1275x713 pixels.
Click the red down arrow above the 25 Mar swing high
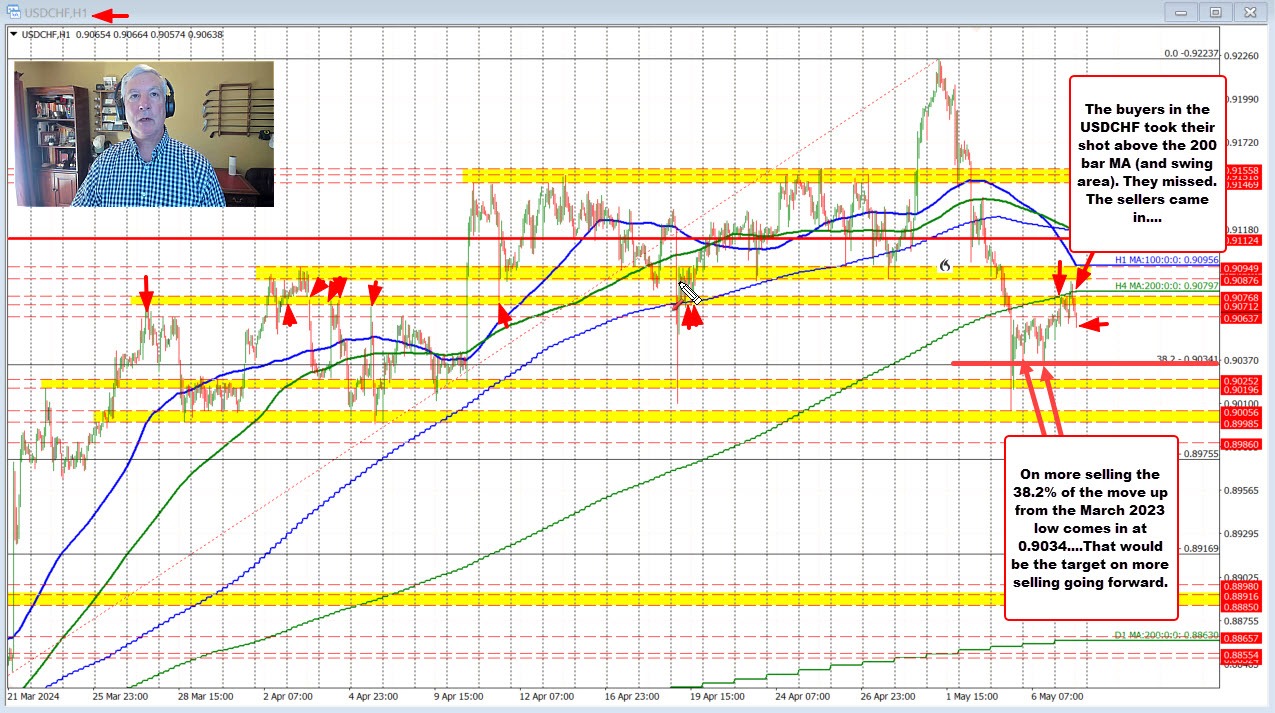[146, 293]
